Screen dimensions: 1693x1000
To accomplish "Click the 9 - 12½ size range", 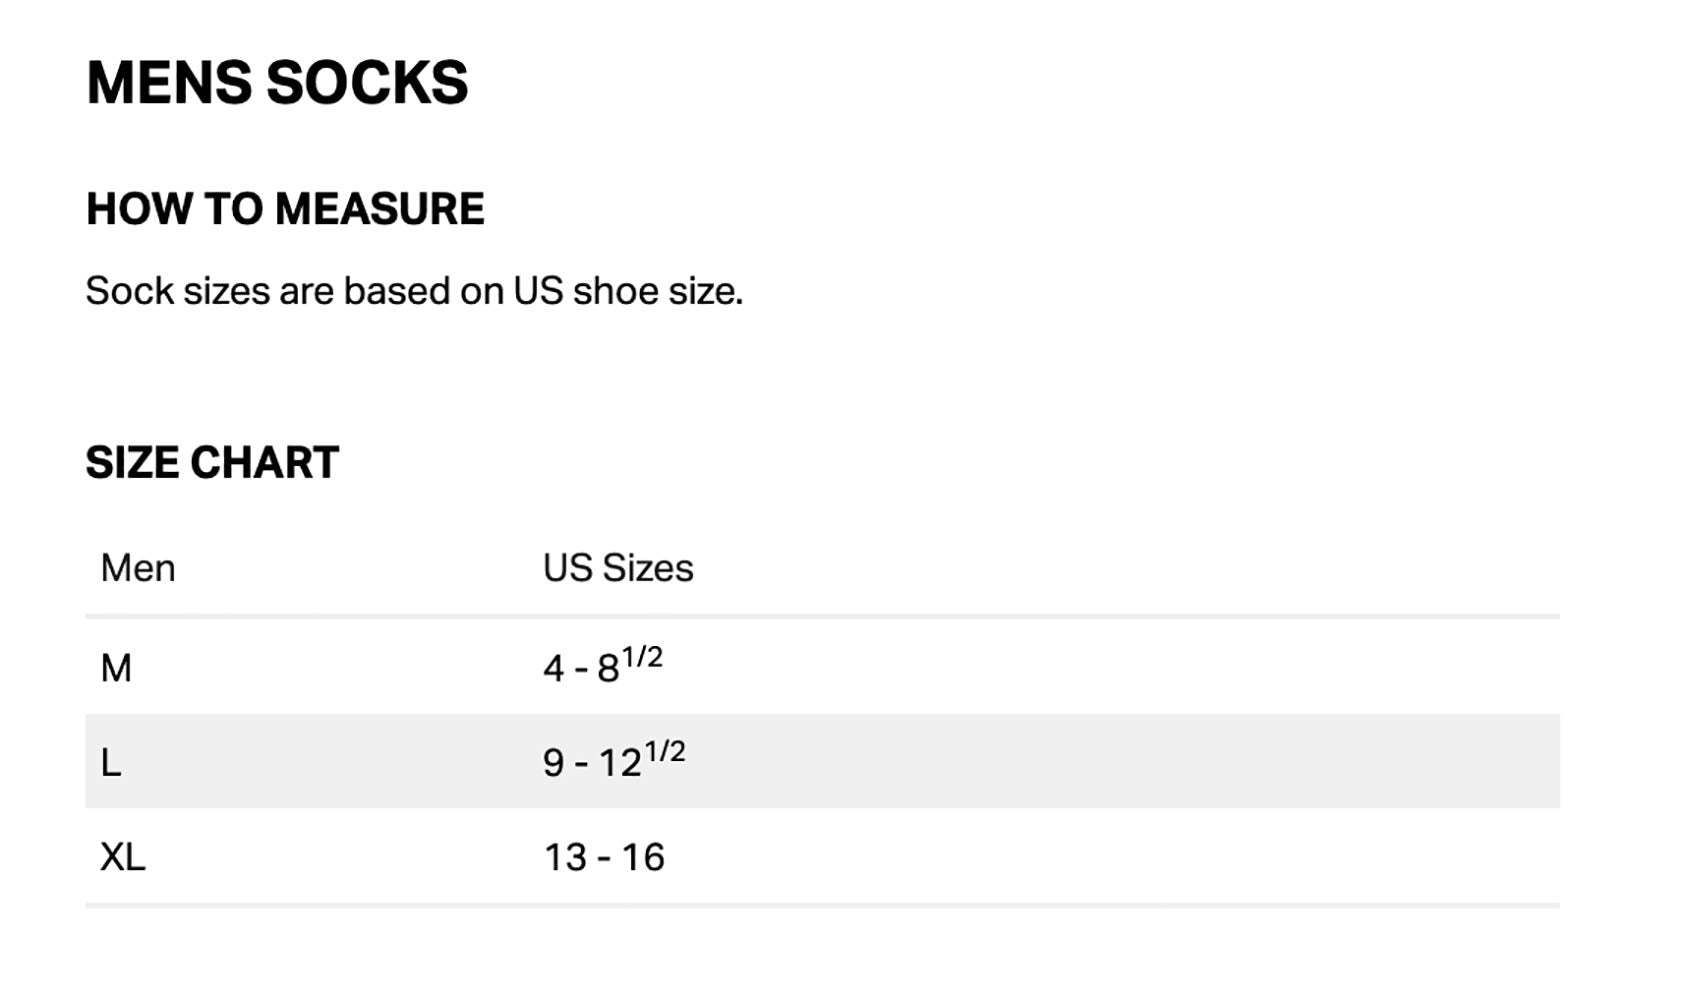I will coord(613,761).
